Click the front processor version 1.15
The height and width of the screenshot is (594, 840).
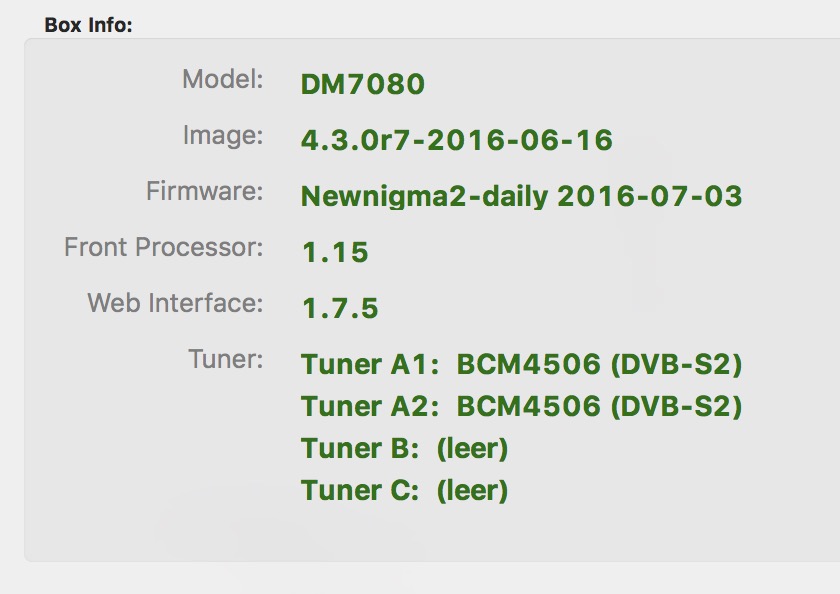pos(335,253)
